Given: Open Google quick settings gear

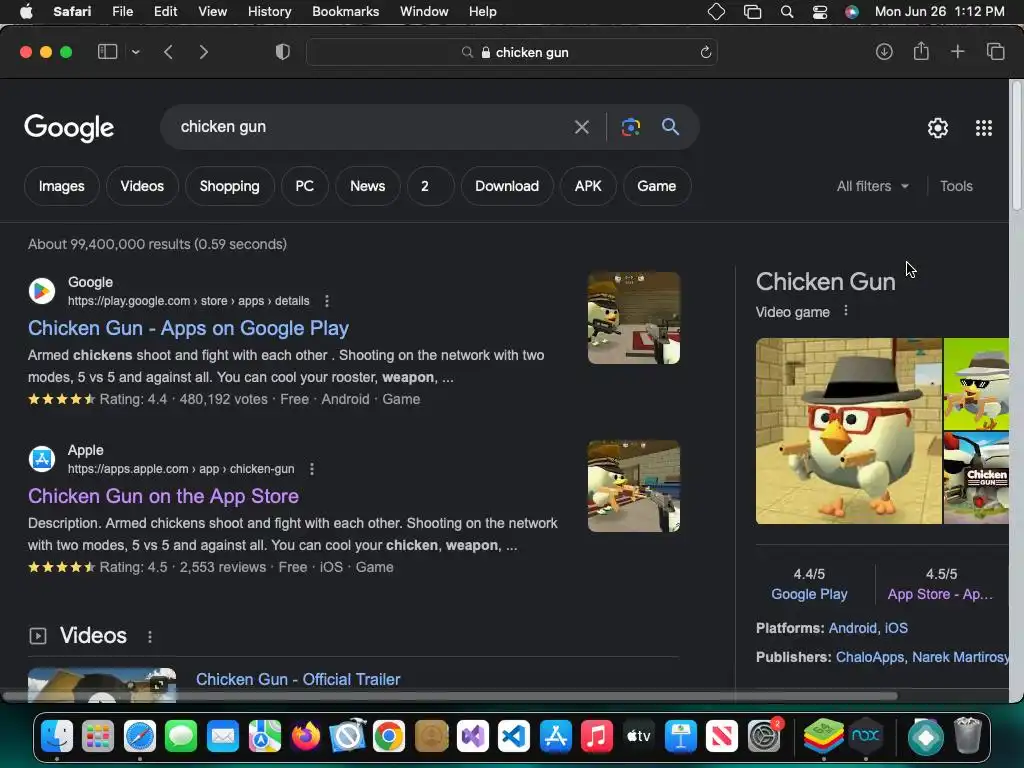Looking at the screenshot, I should click(x=938, y=128).
